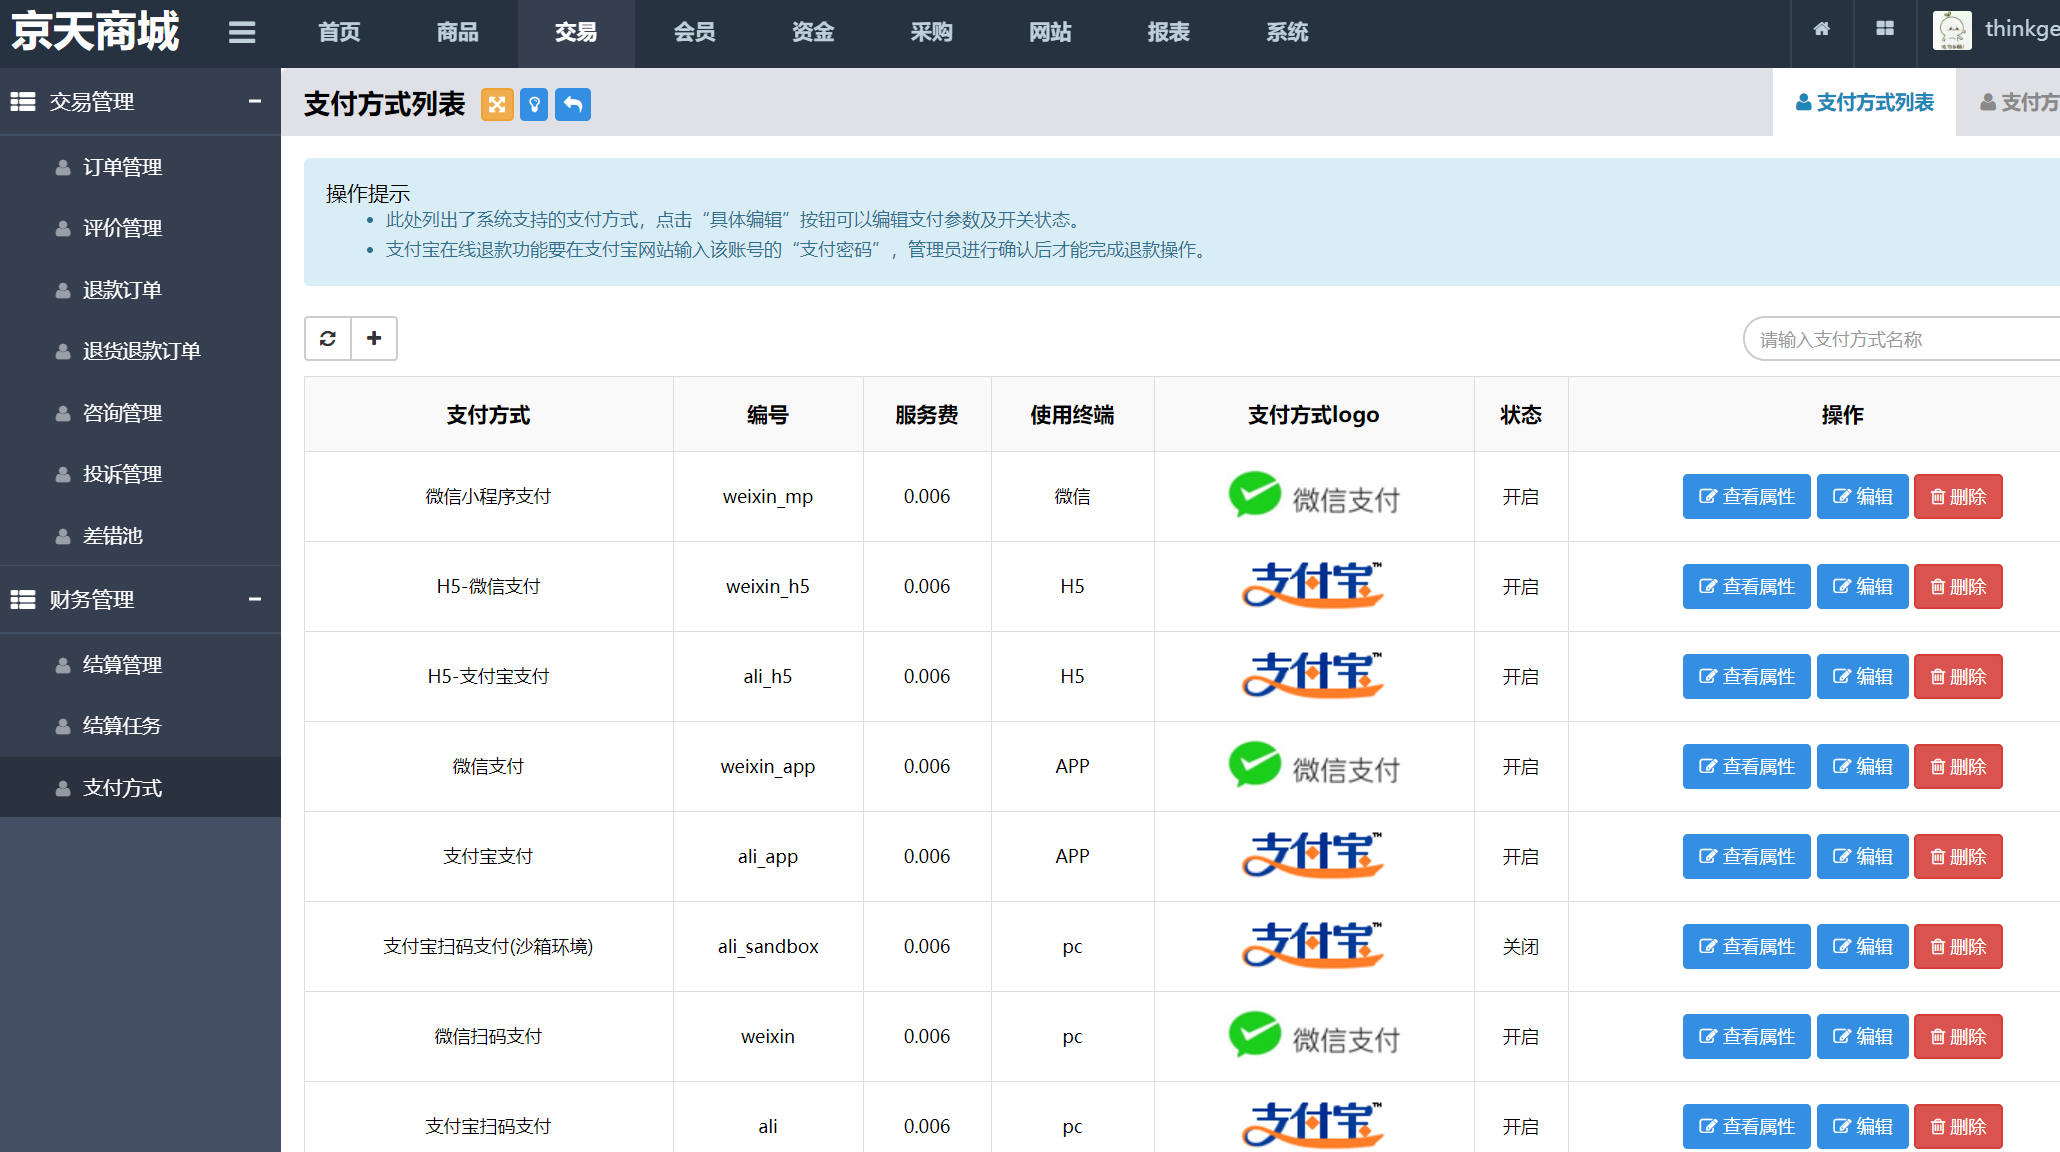The image size is (2060, 1152).
Task: Open the 会员 top menu
Action: [695, 32]
